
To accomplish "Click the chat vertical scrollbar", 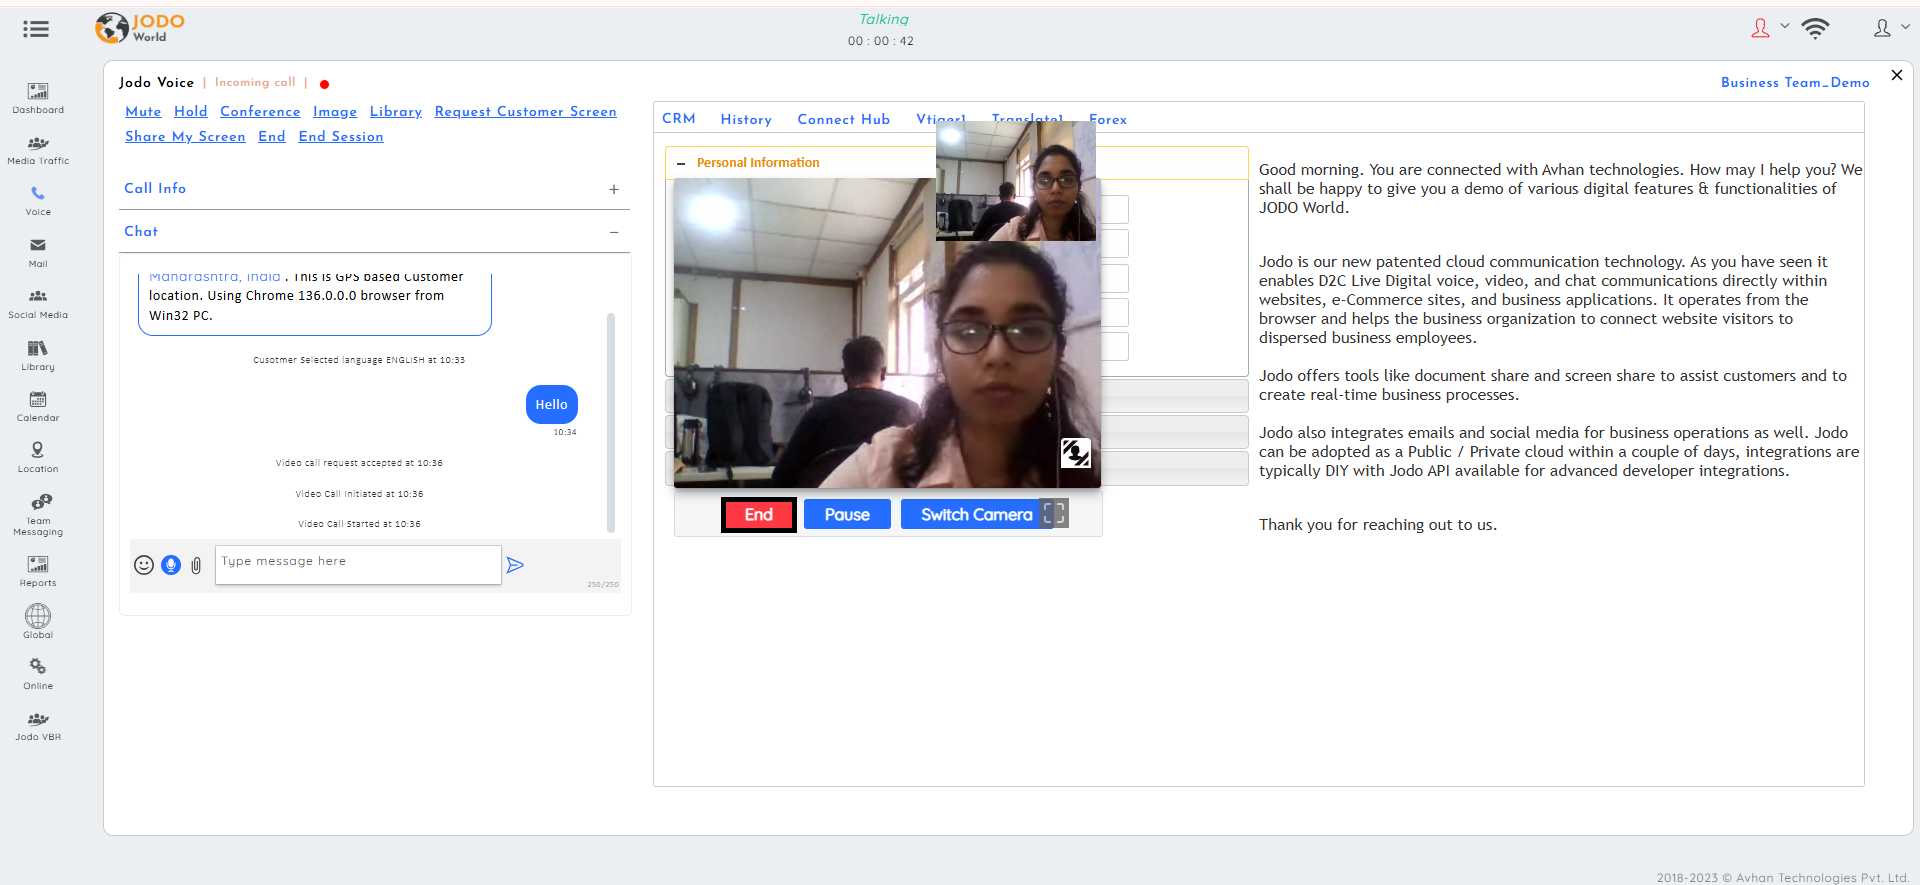I will (610, 420).
